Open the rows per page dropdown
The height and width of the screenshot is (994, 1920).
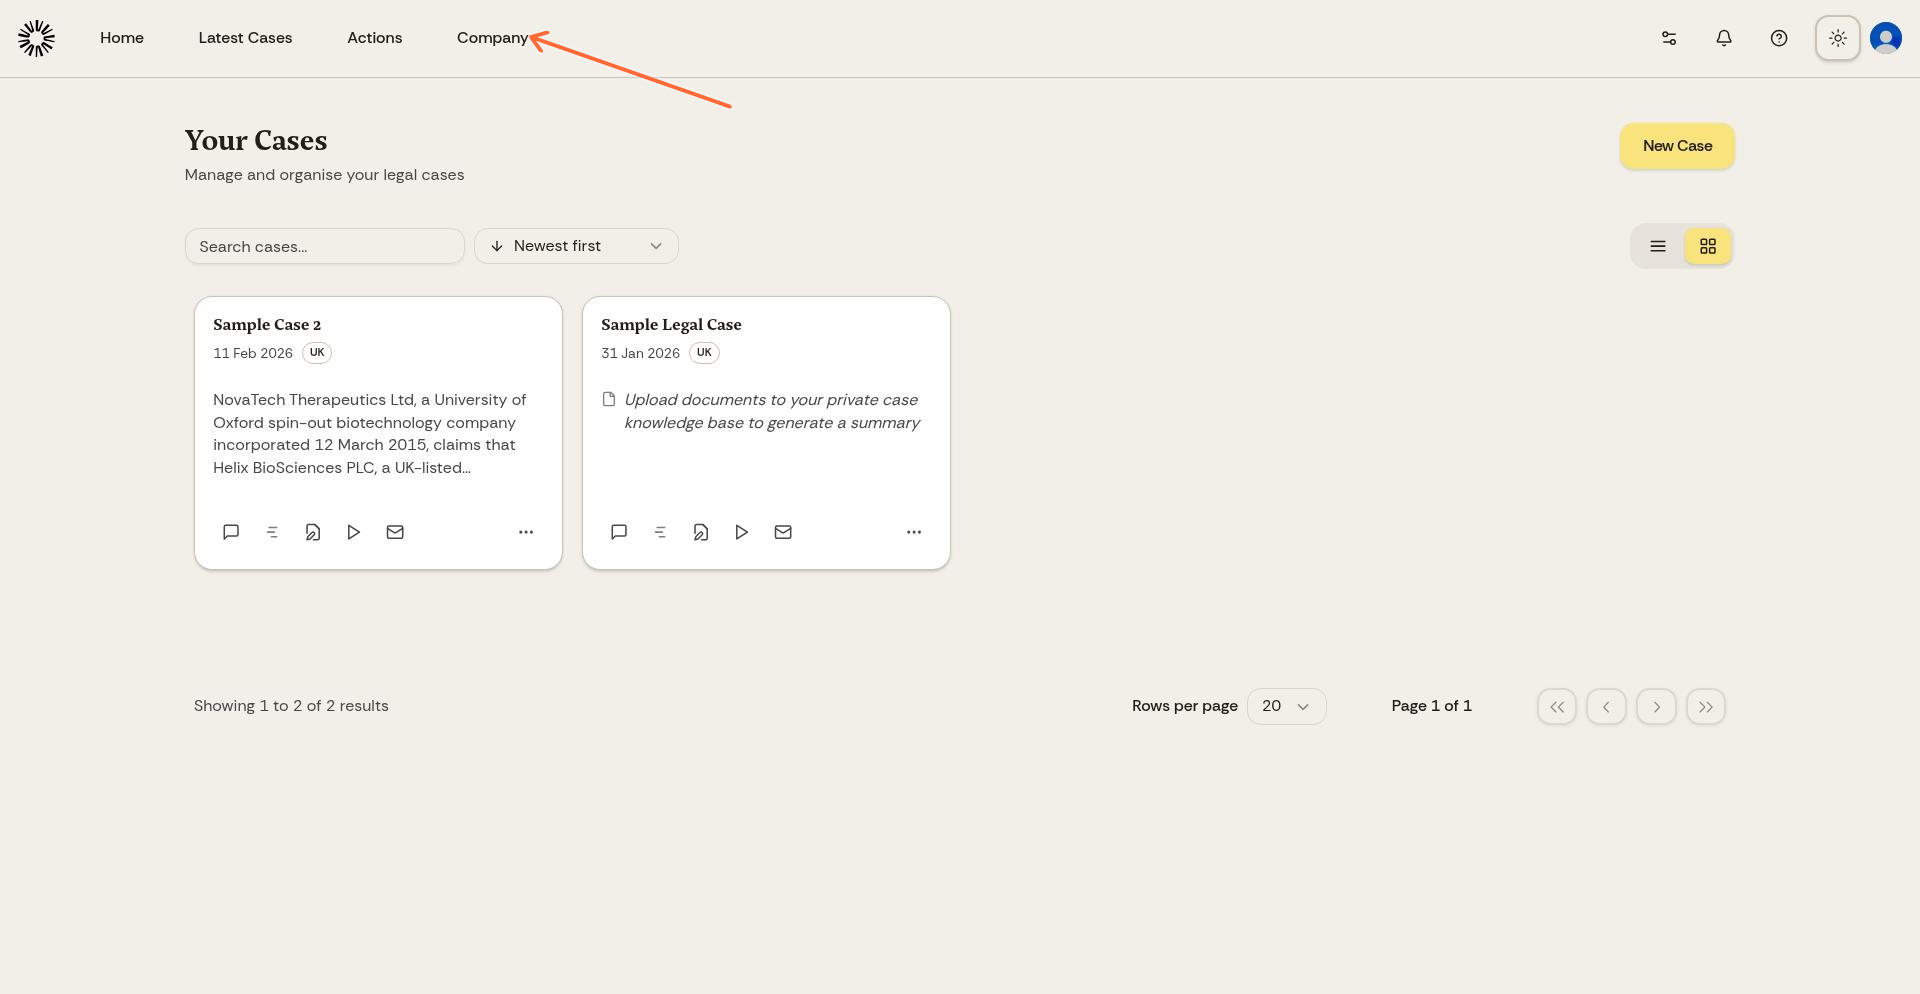click(x=1286, y=706)
